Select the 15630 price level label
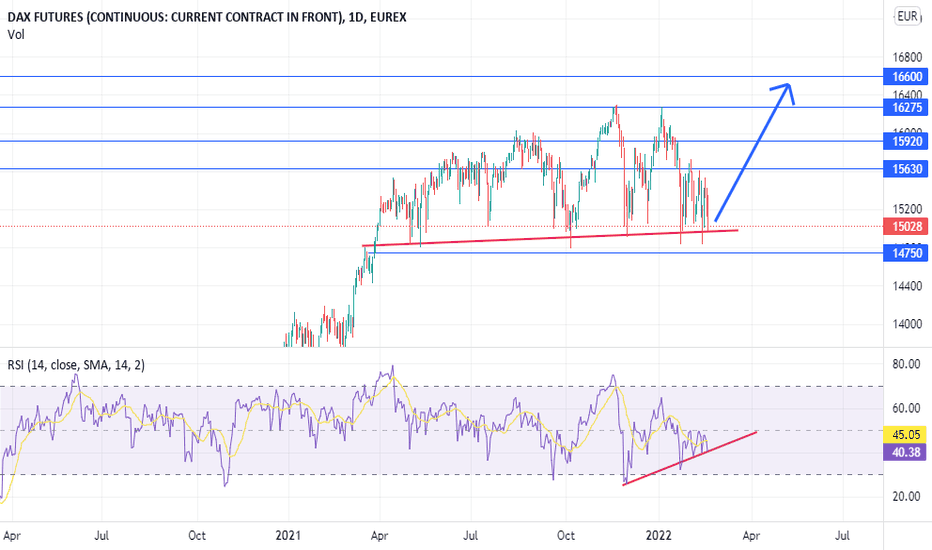Screen dimensions: 932x550 click(906, 169)
